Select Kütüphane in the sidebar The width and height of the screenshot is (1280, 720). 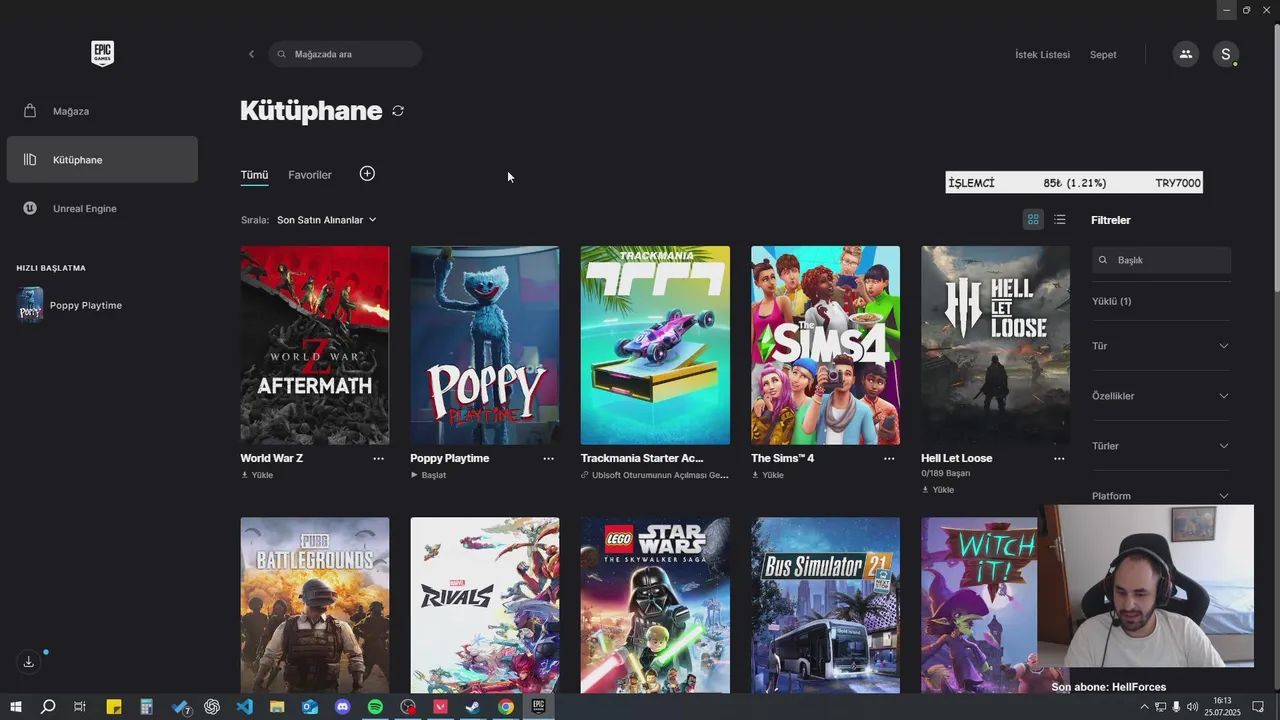pyautogui.click(x=102, y=160)
